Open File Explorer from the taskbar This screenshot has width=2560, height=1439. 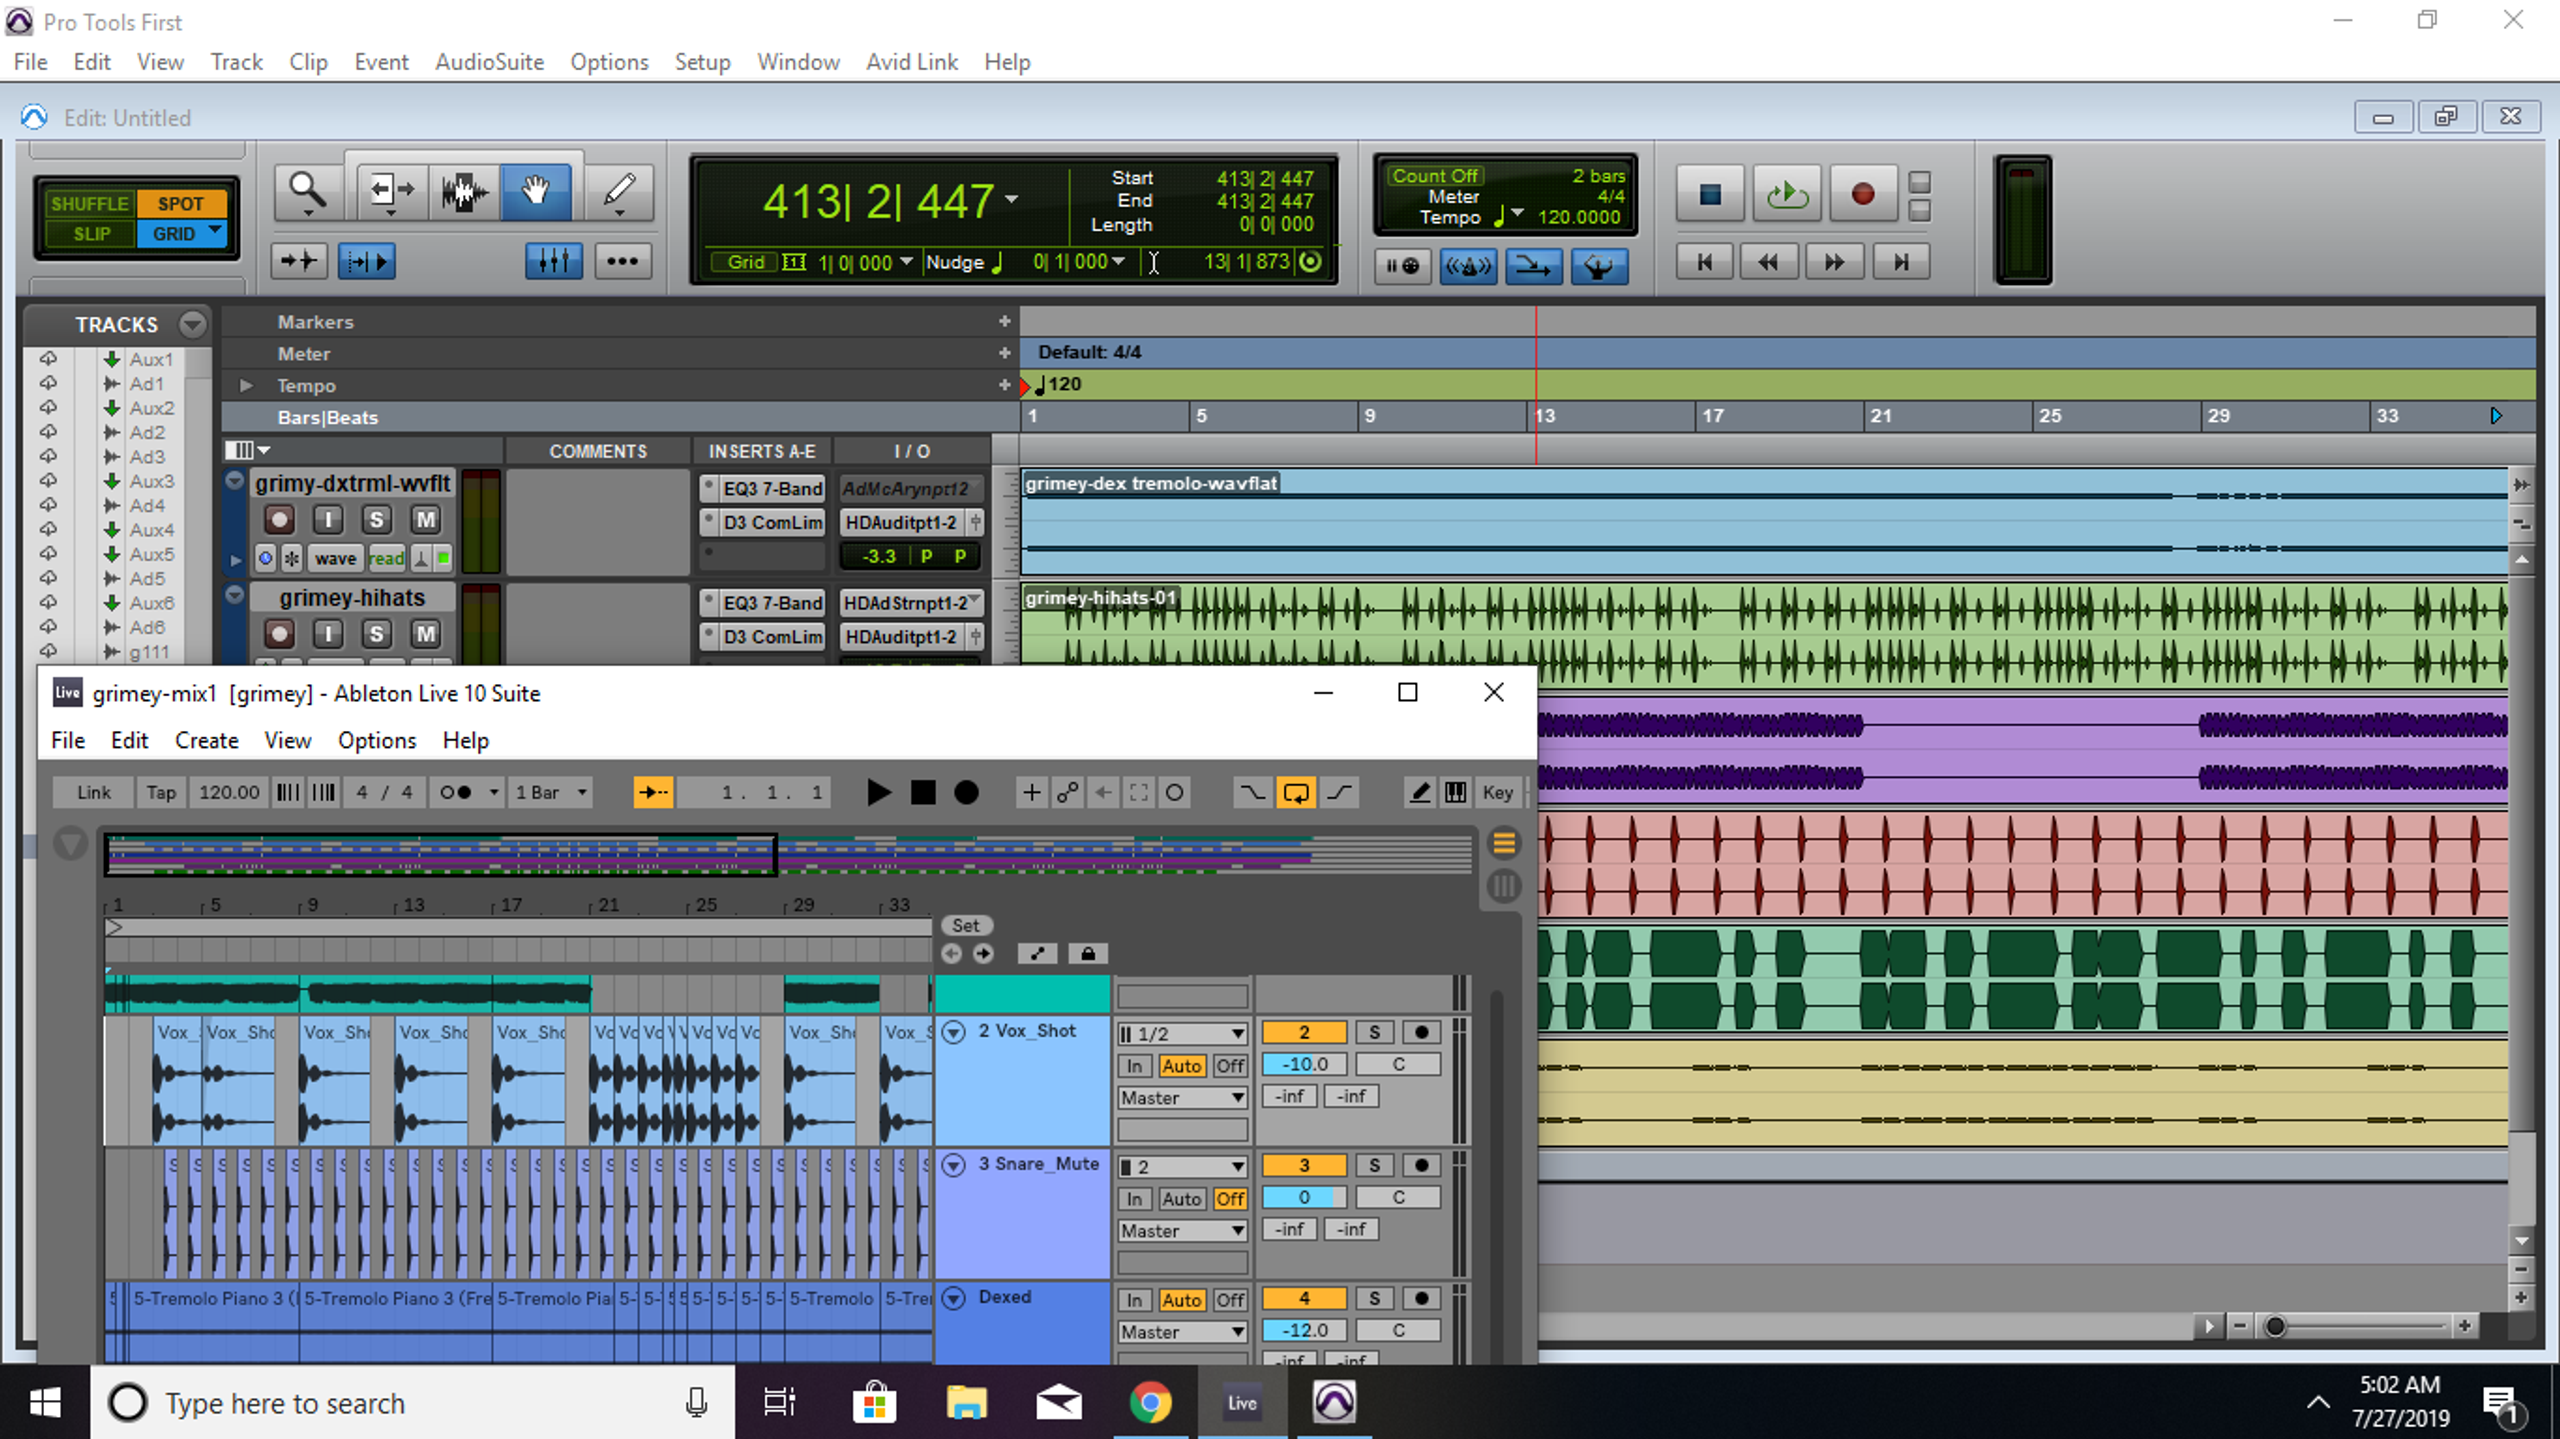[x=966, y=1402]
